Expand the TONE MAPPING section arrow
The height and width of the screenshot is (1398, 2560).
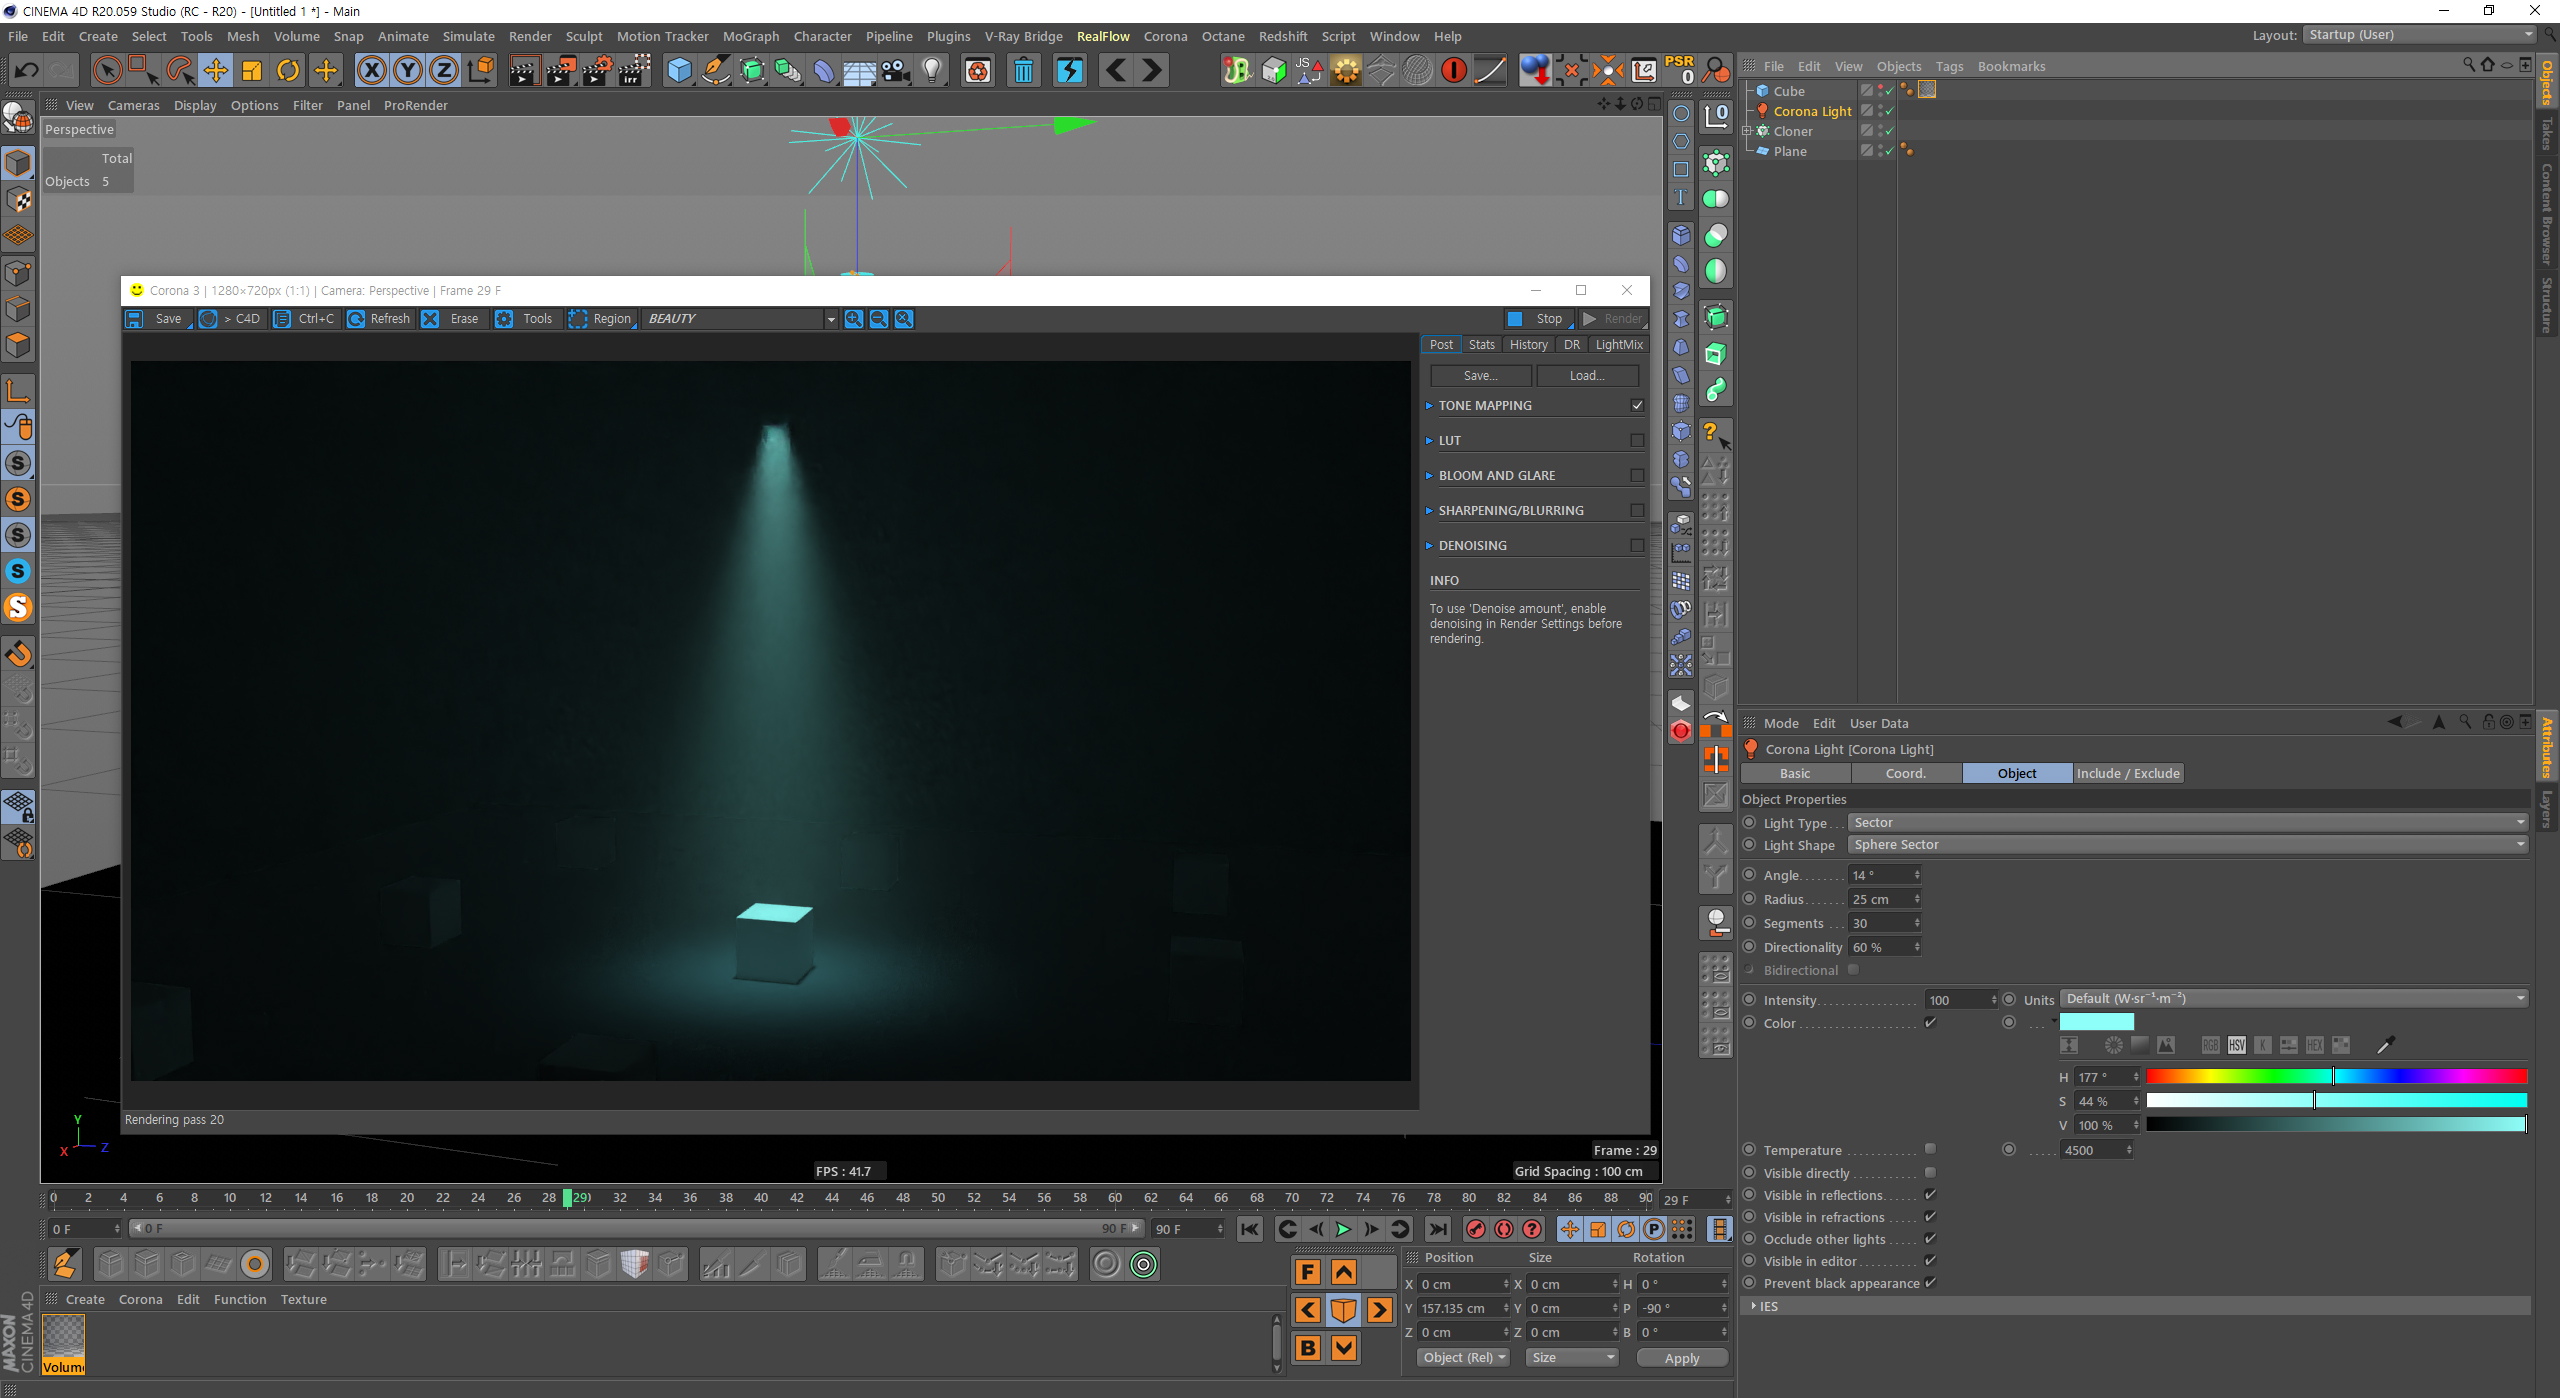(x=1429, y=405)
